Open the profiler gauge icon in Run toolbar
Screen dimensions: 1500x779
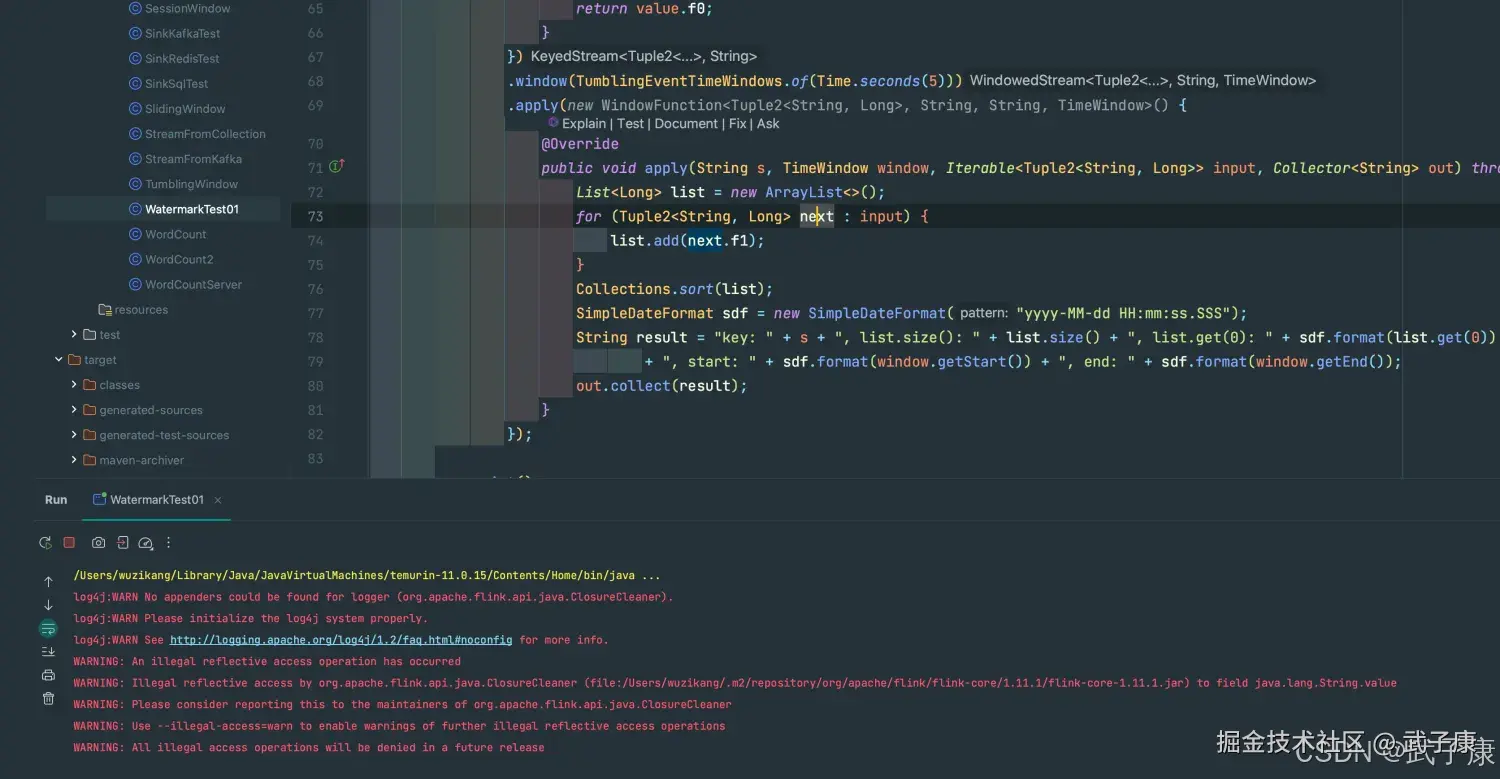145,543
